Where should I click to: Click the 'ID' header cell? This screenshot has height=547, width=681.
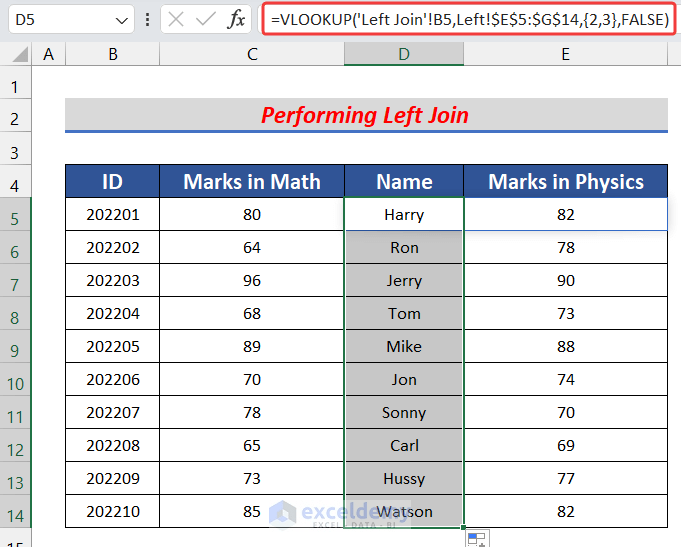click(x=112, y=181)
